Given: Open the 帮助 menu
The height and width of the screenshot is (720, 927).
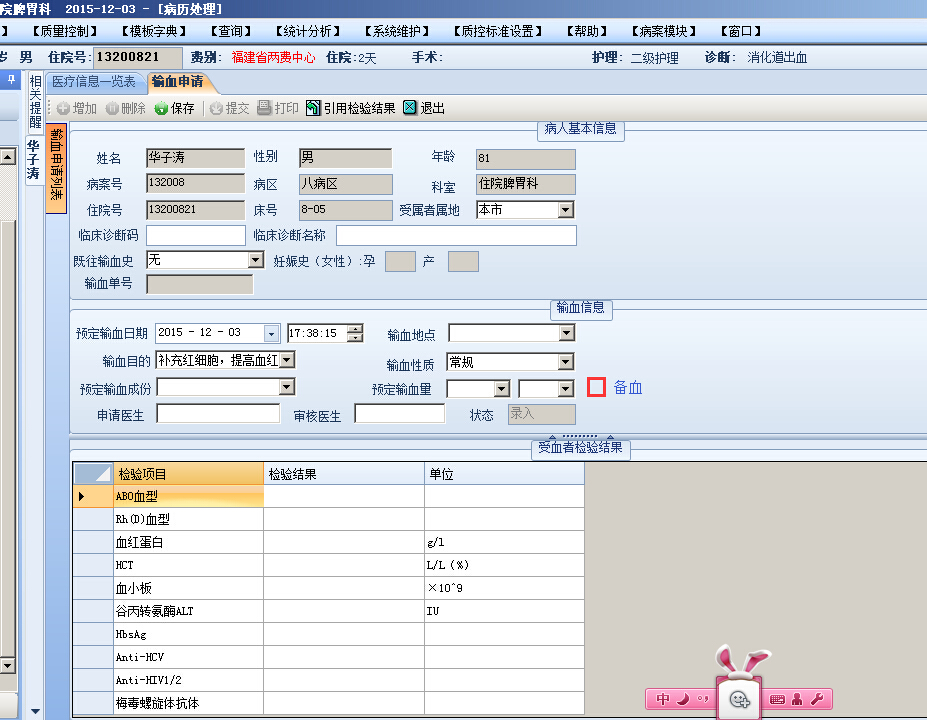Looking at the screenshot, I should click(x=586, y=31).
